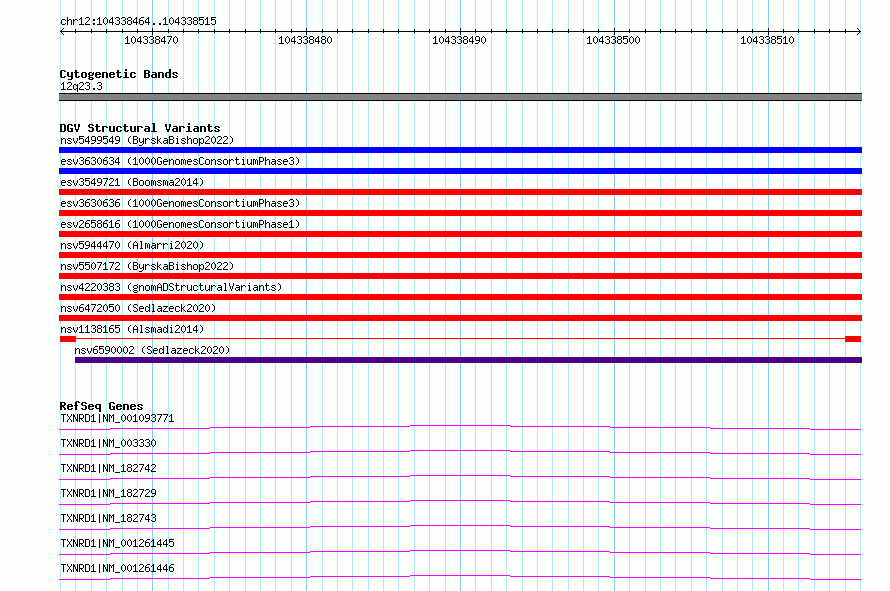Click the 104338510 ruler coordinate

(x=767, y=40)
